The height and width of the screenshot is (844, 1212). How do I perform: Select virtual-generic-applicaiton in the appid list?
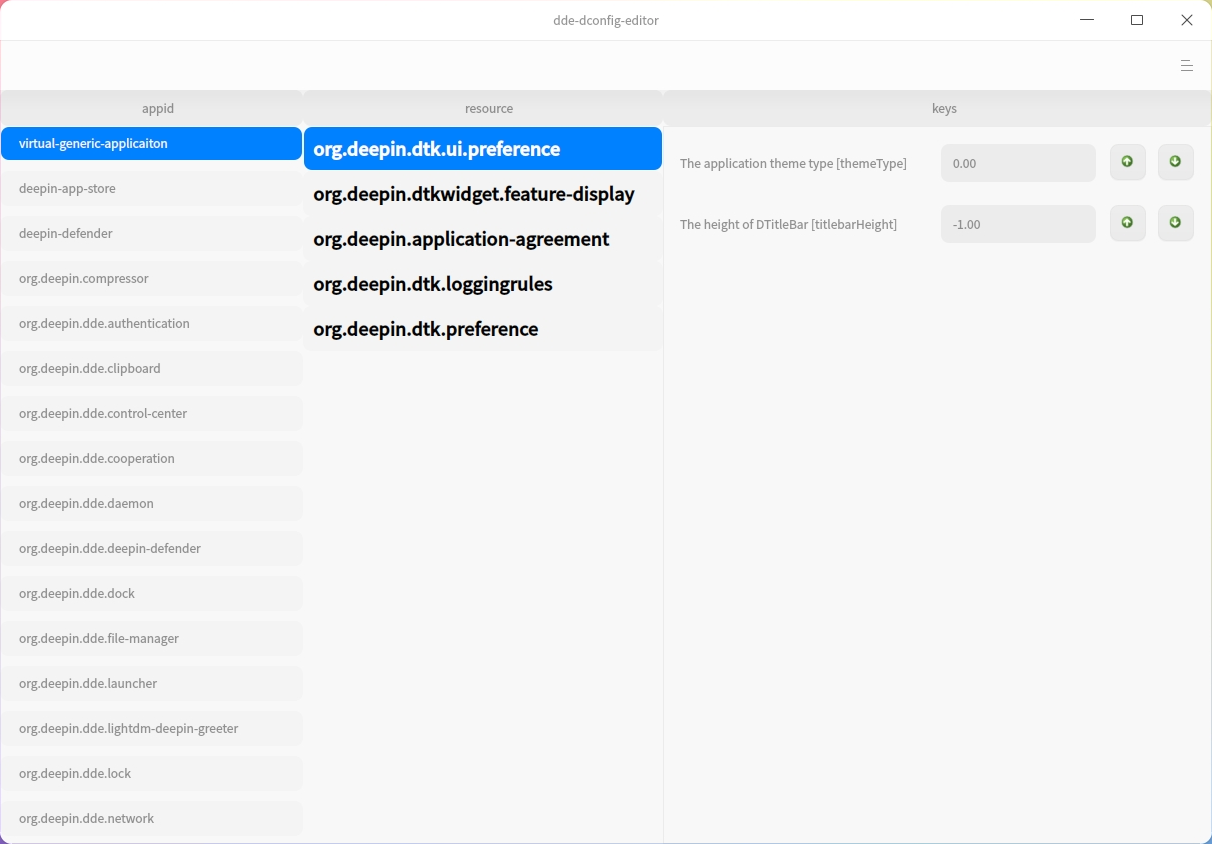(x=151, y=144)
